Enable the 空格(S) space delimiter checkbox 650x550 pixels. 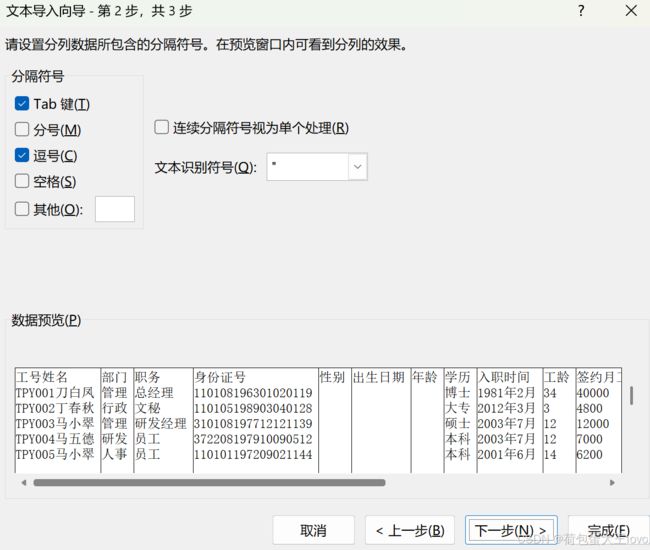click(x=22, y=181)
